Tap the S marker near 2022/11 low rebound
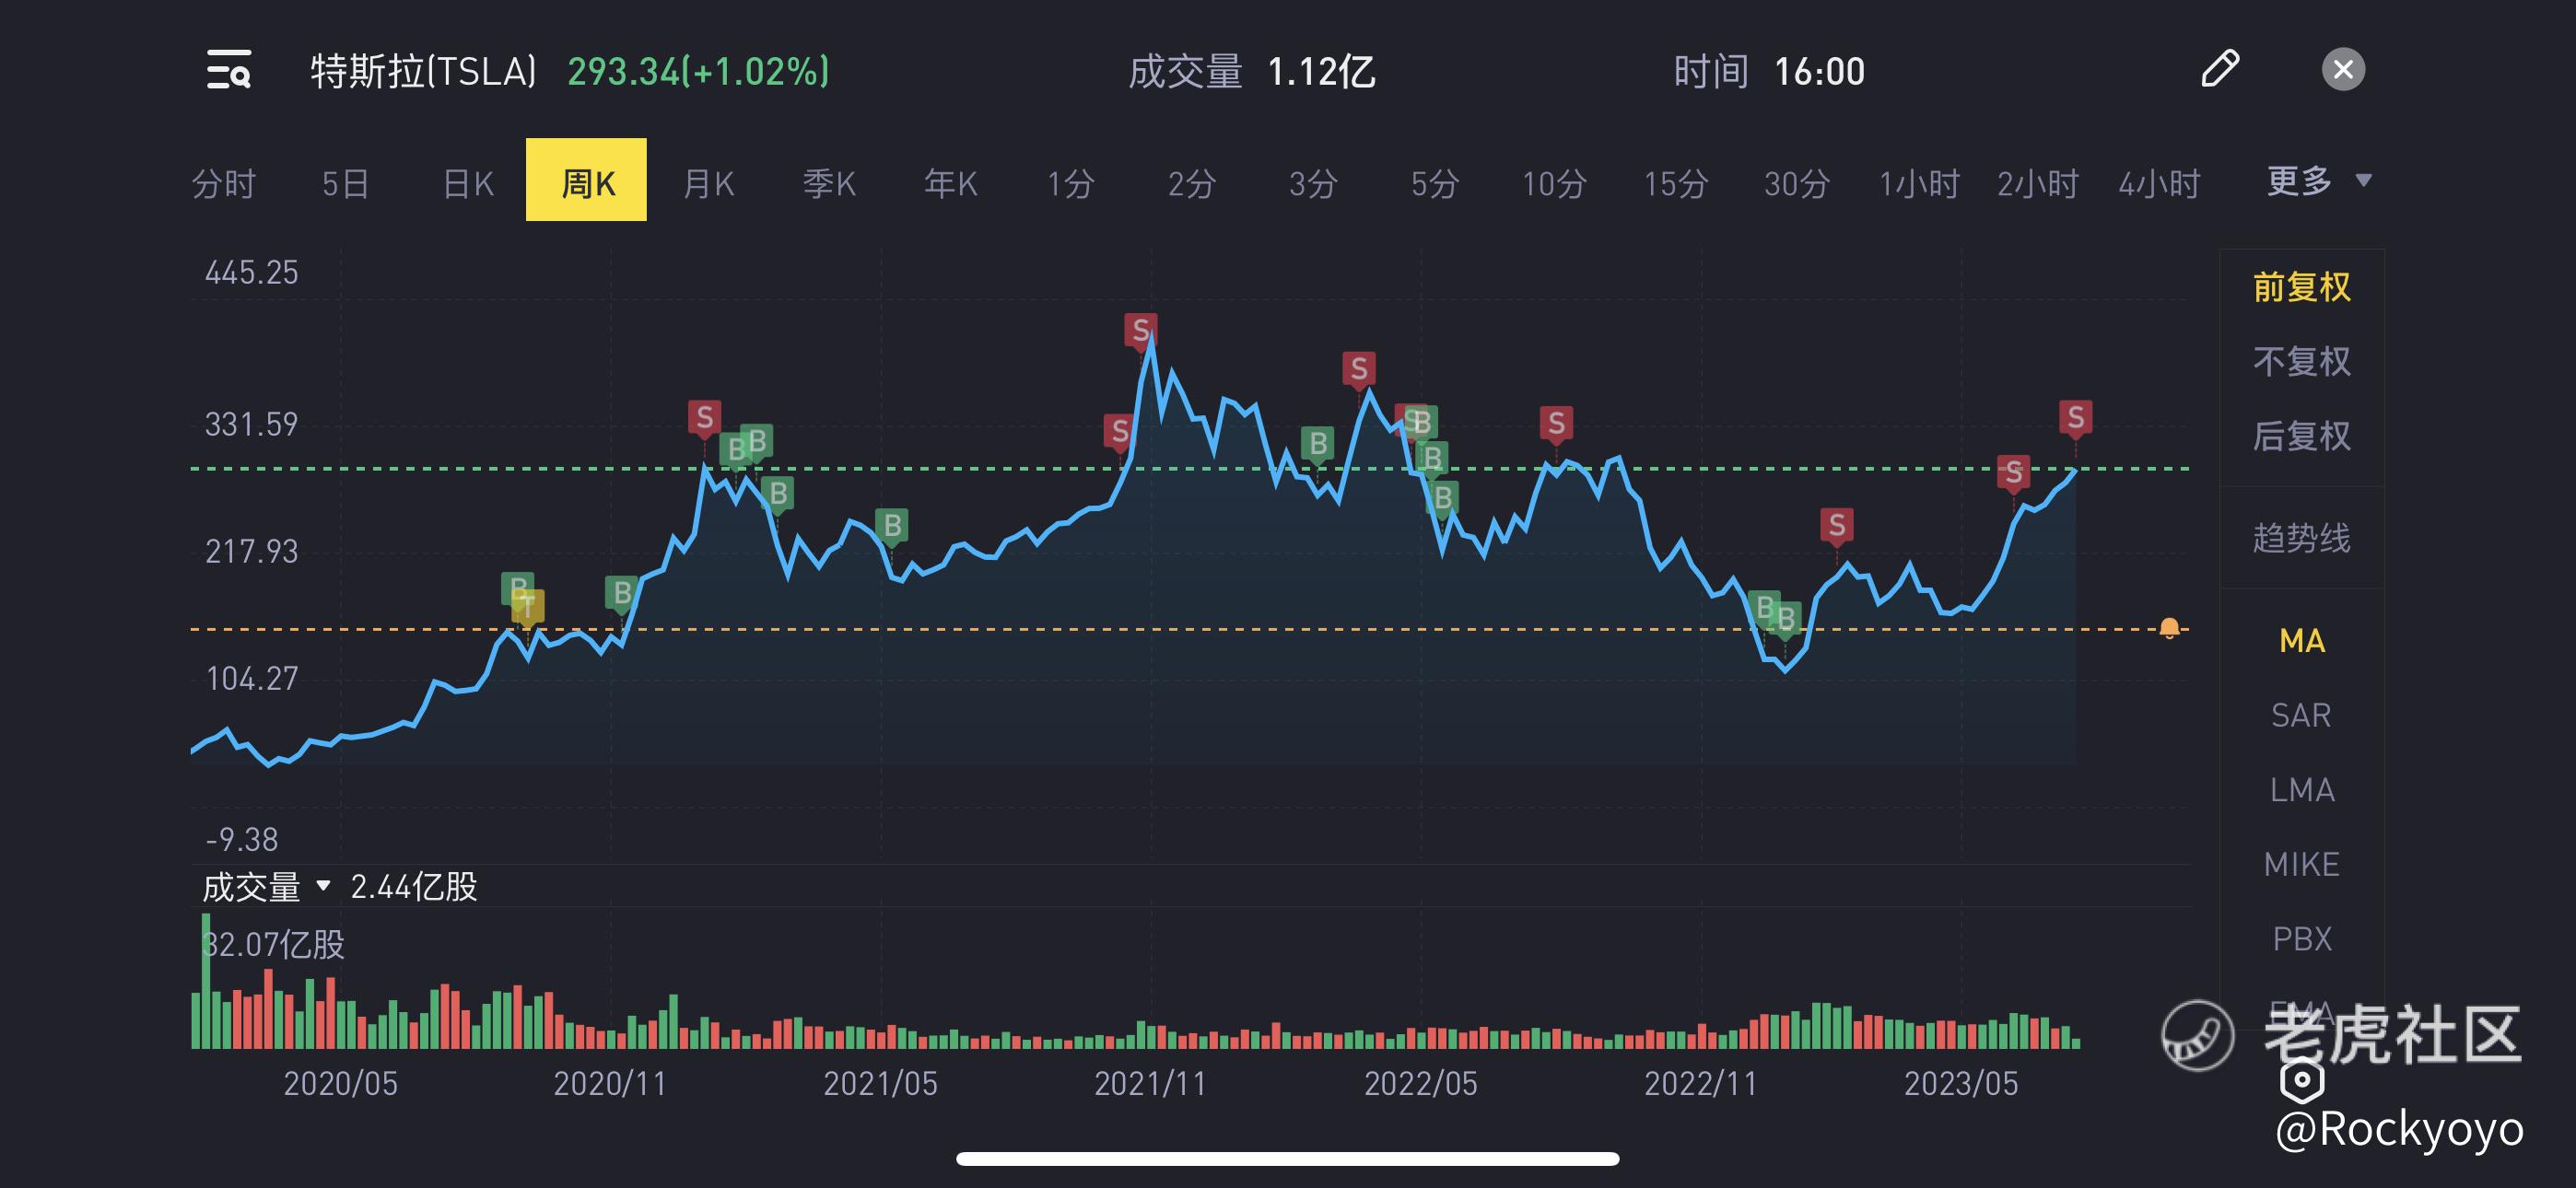Image resolution: width=2576 pixels, height=1188 pixels. [x=1836, y=525]
